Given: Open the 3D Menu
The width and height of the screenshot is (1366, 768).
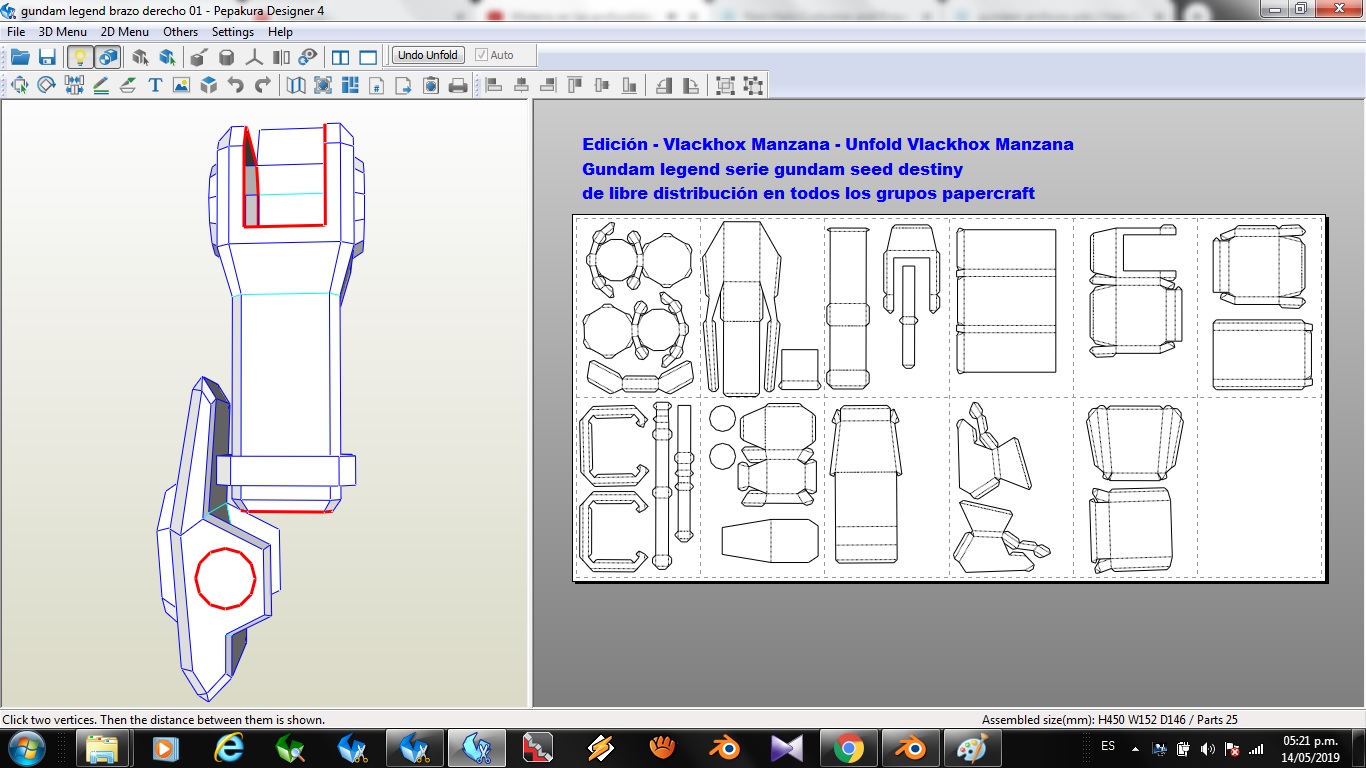Looking at the screenshot, I should click(63, 32).
